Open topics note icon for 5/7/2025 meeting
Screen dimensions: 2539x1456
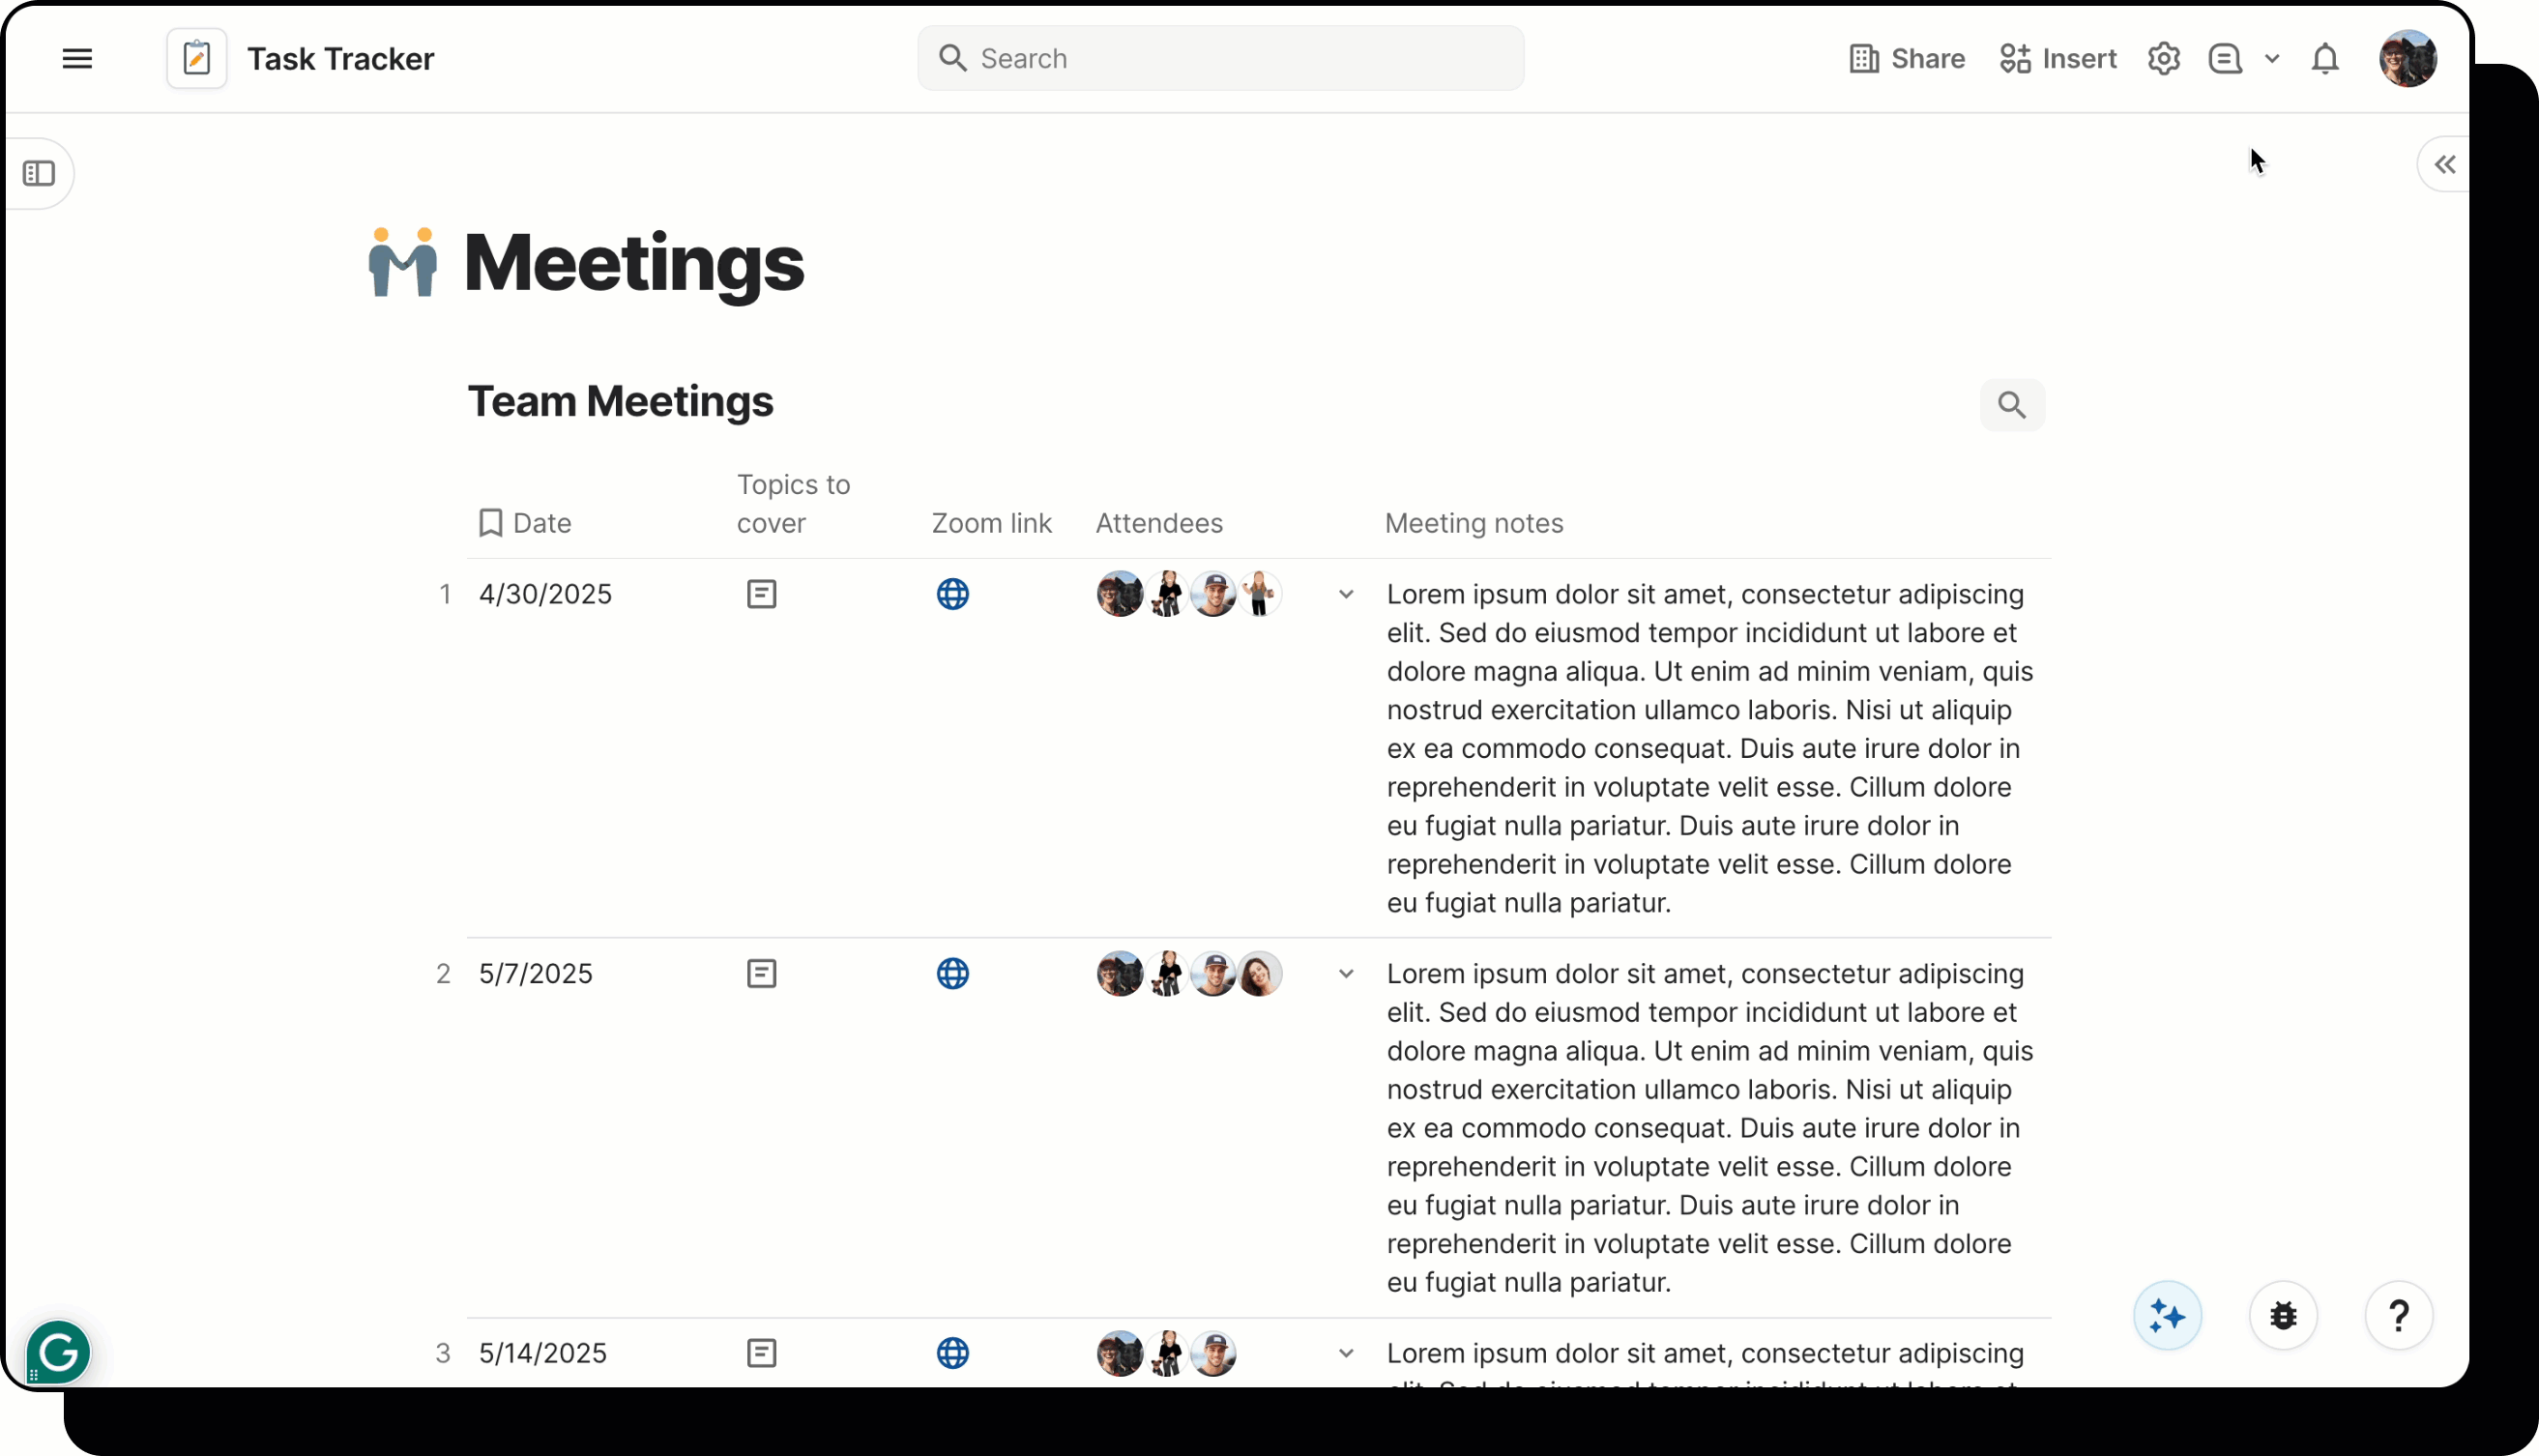pyautogui.click(x=761, y=973)
